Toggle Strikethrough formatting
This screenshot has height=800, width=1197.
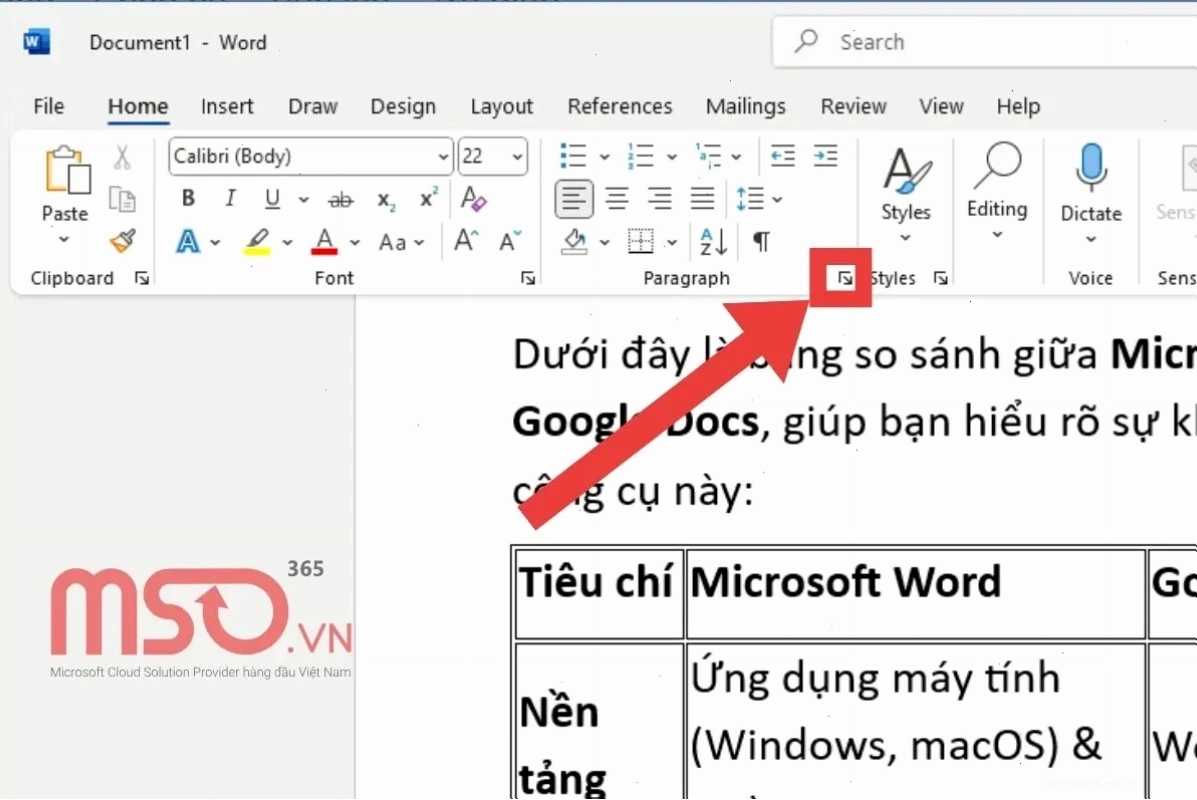340,200
